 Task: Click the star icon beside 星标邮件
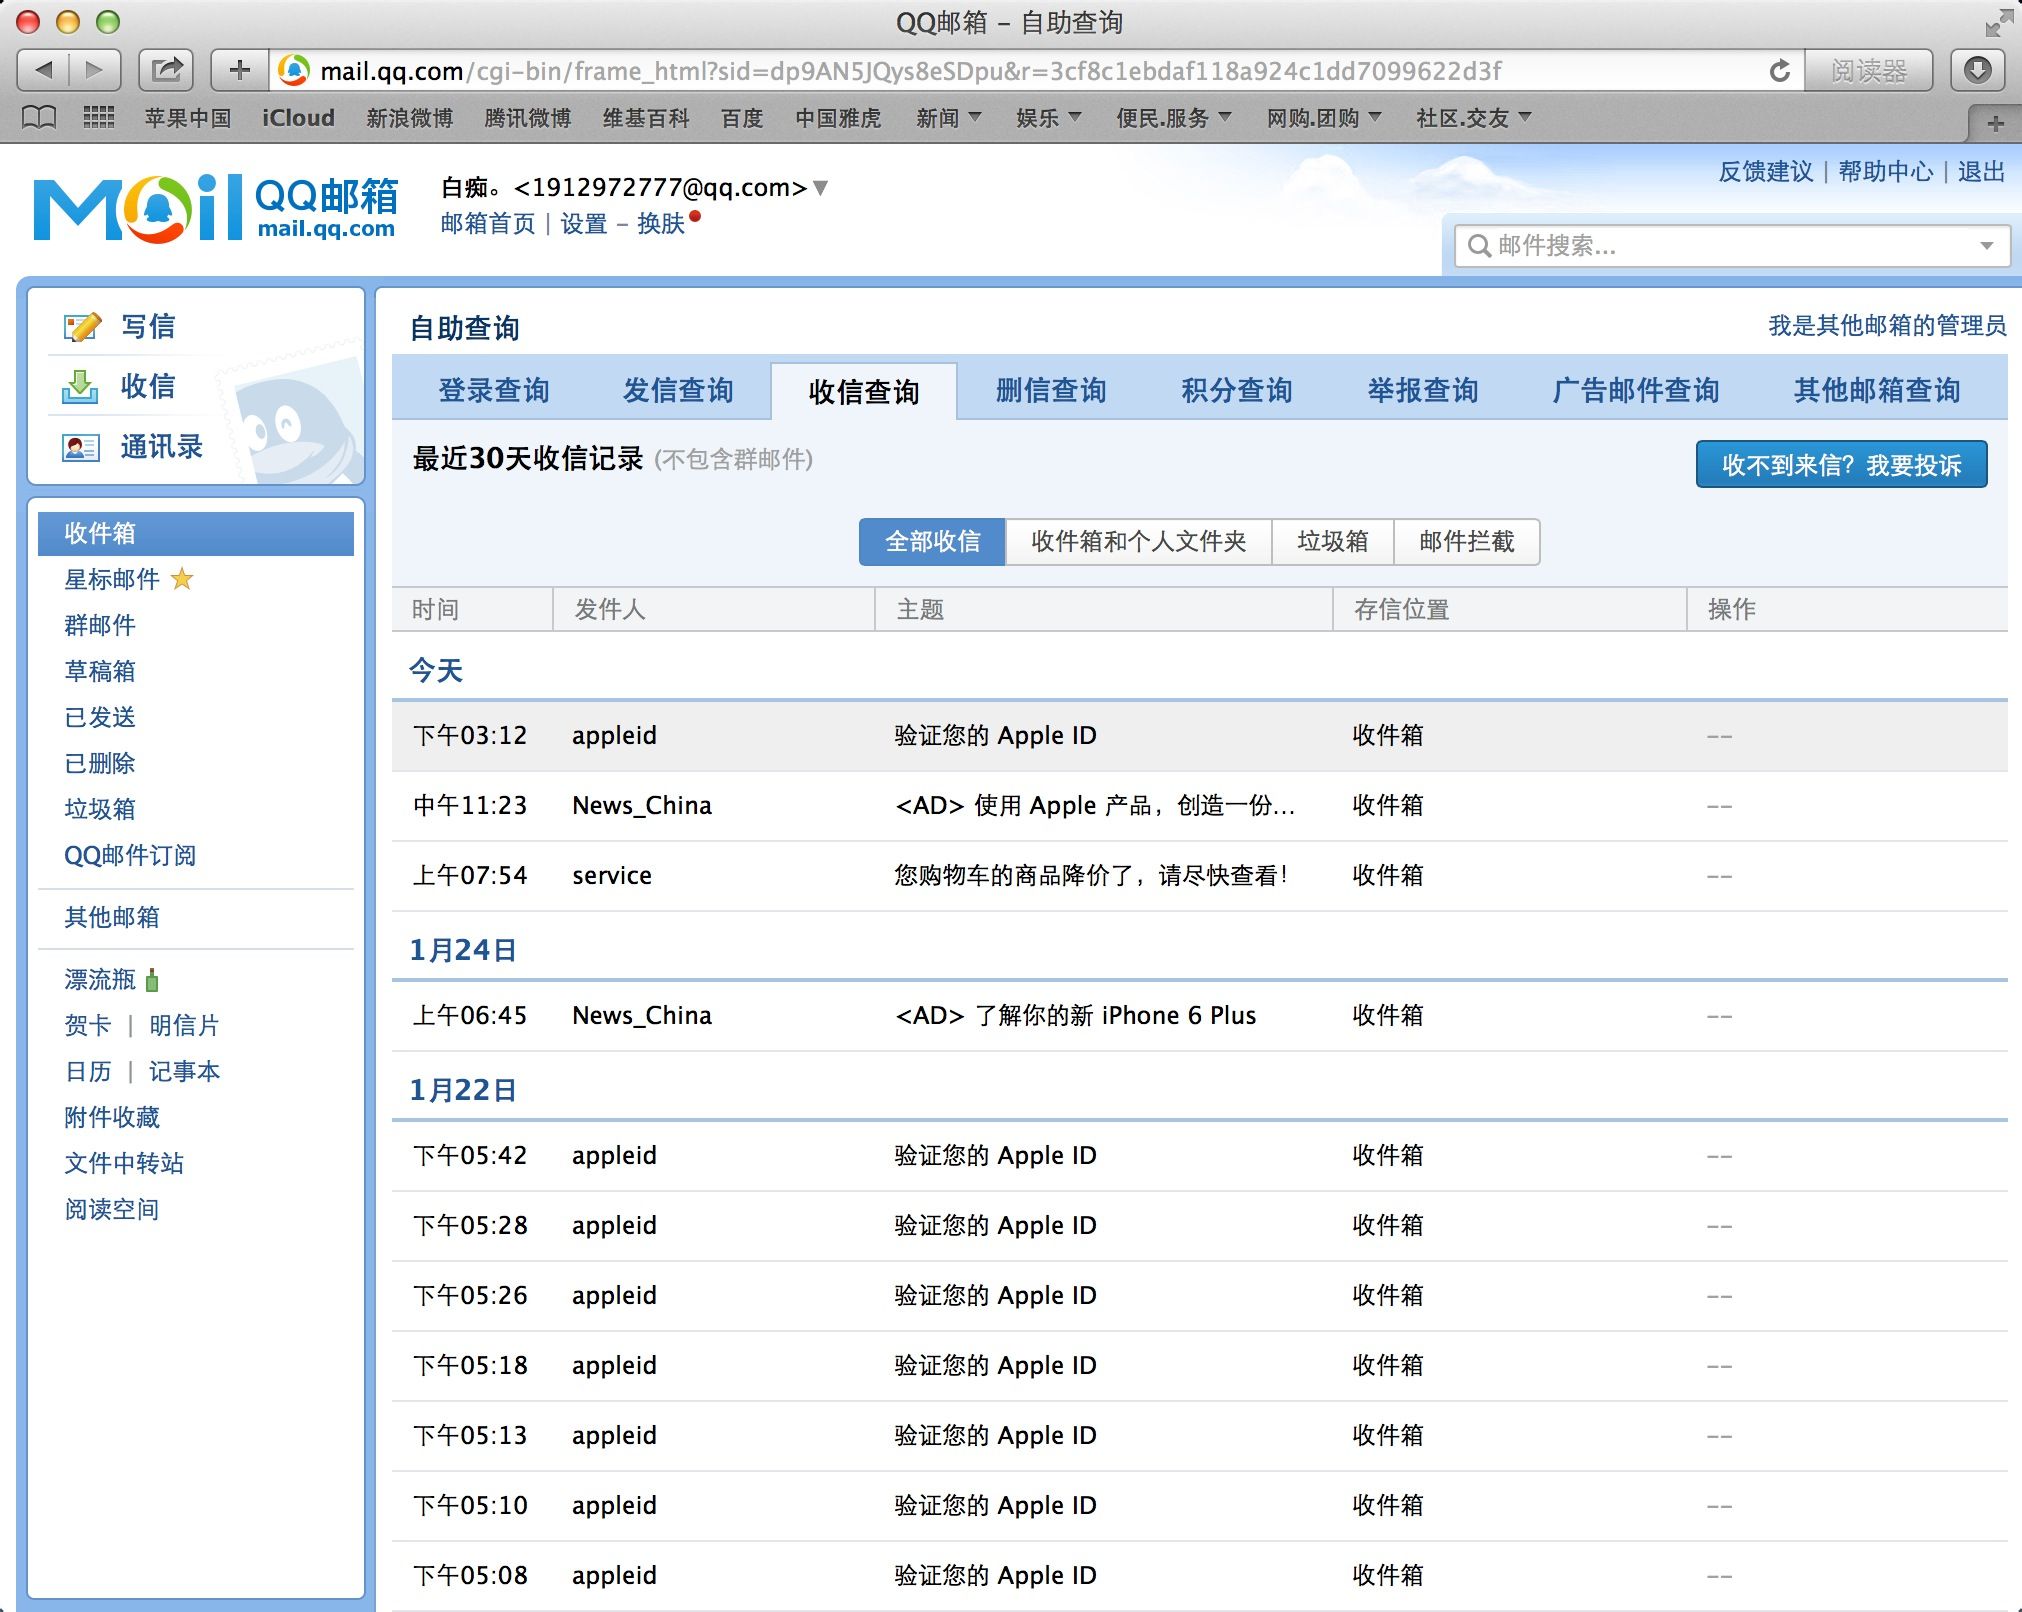tap(183, 579)
